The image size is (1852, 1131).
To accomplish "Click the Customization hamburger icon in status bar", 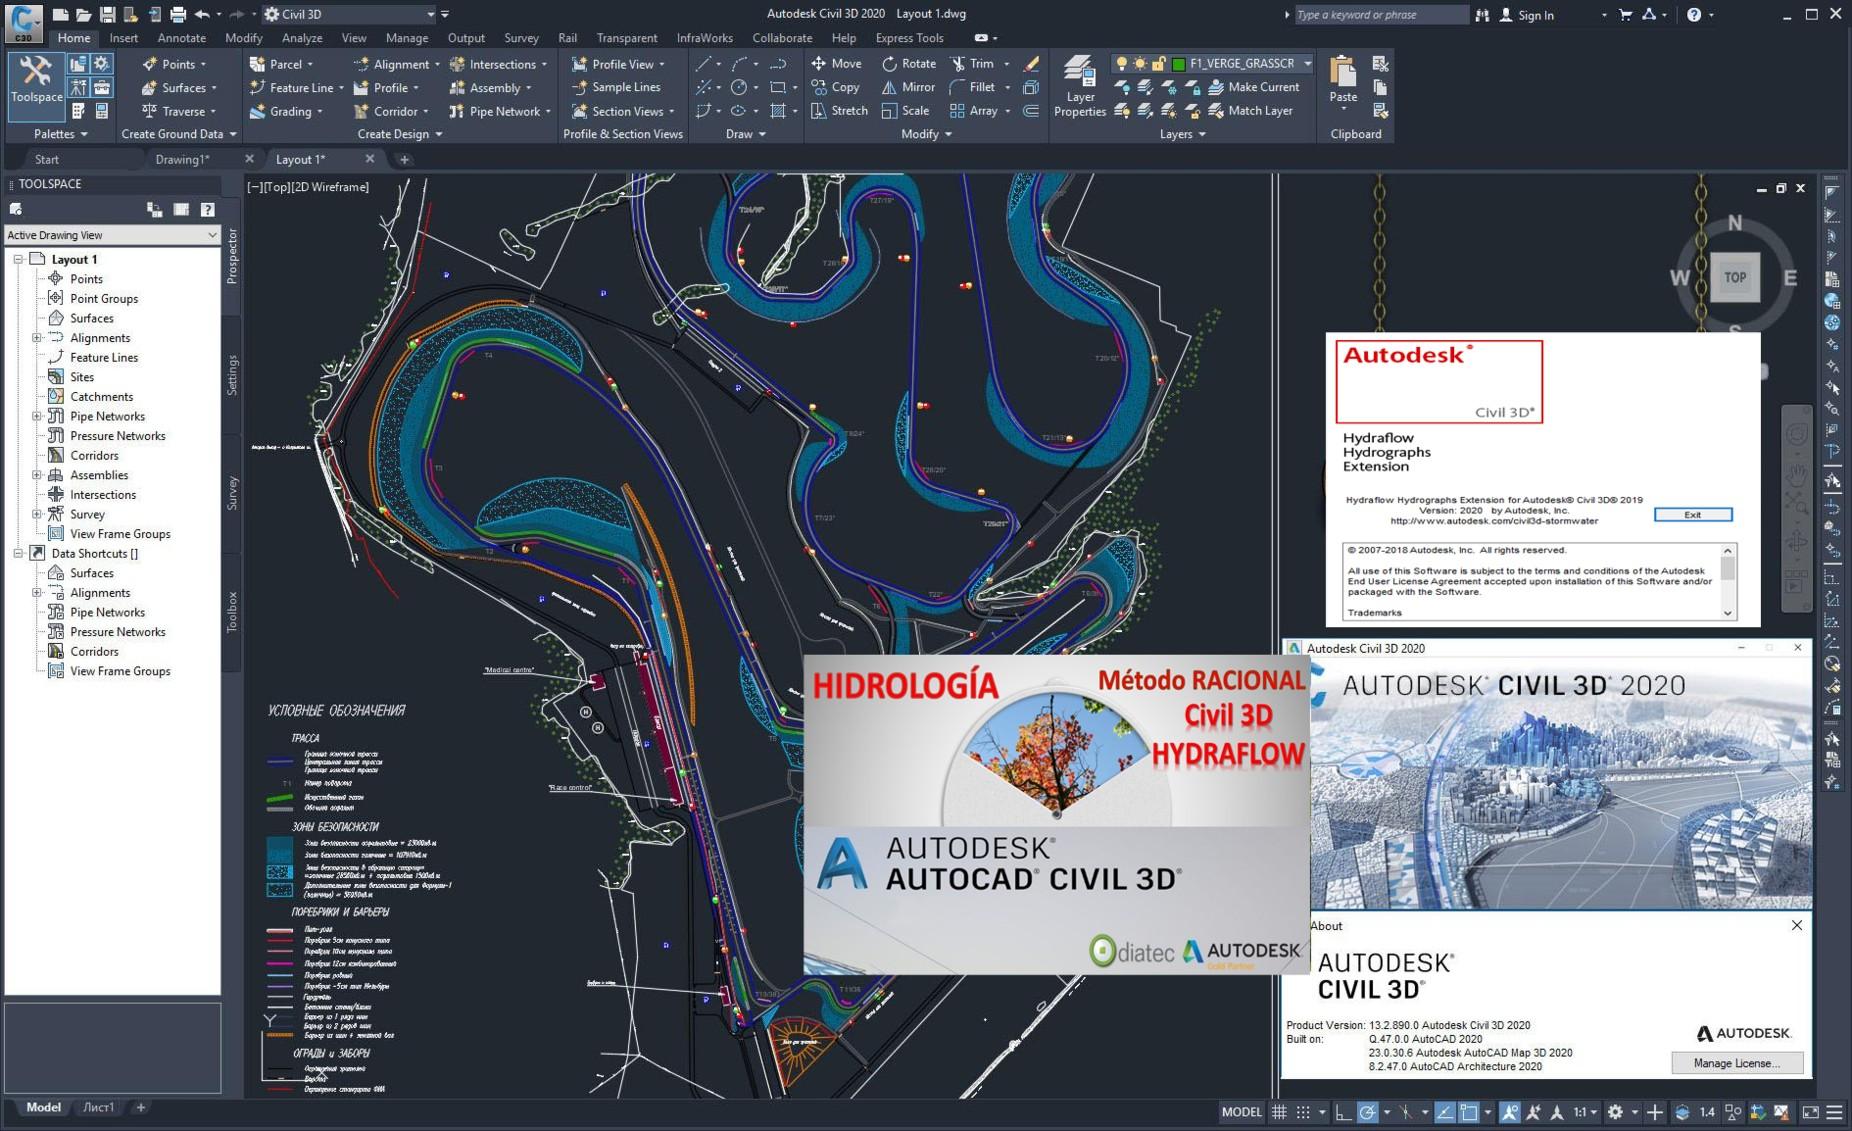I will 1835,1112.
